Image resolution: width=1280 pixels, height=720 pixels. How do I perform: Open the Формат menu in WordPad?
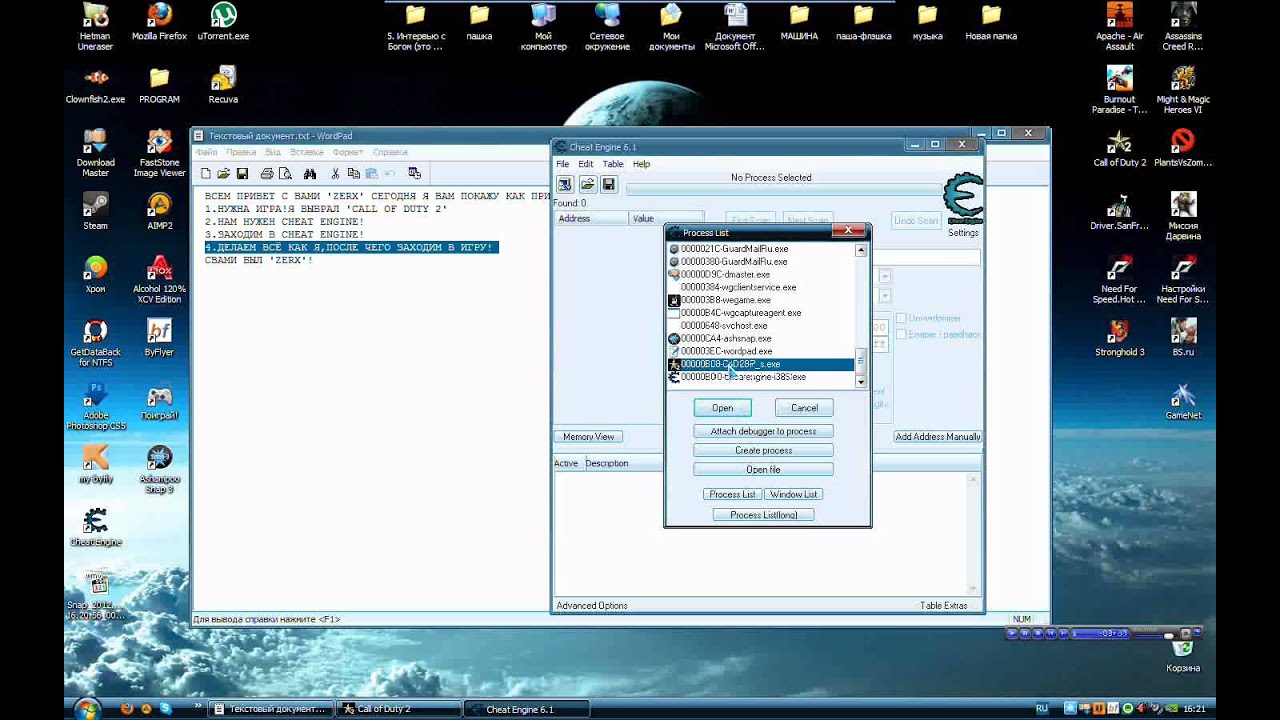pyautogui.click(x=348, y=152)
